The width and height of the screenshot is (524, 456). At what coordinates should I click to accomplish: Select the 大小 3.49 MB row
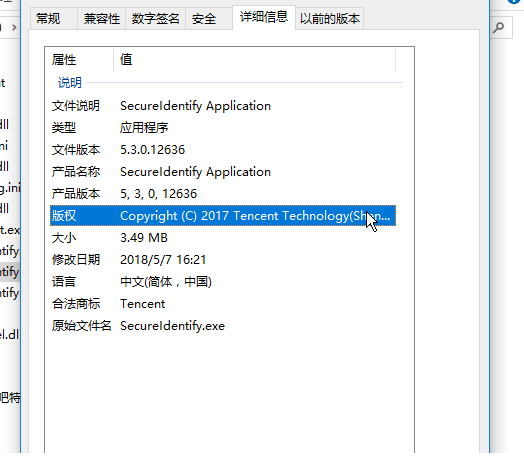[x=223, y=238]
